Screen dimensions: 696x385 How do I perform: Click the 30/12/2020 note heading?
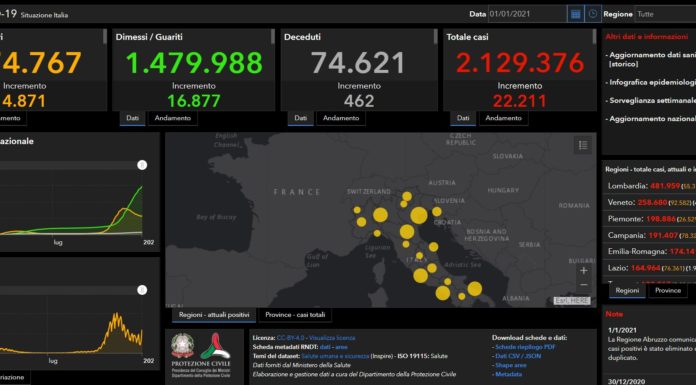(x=626, y=381)
